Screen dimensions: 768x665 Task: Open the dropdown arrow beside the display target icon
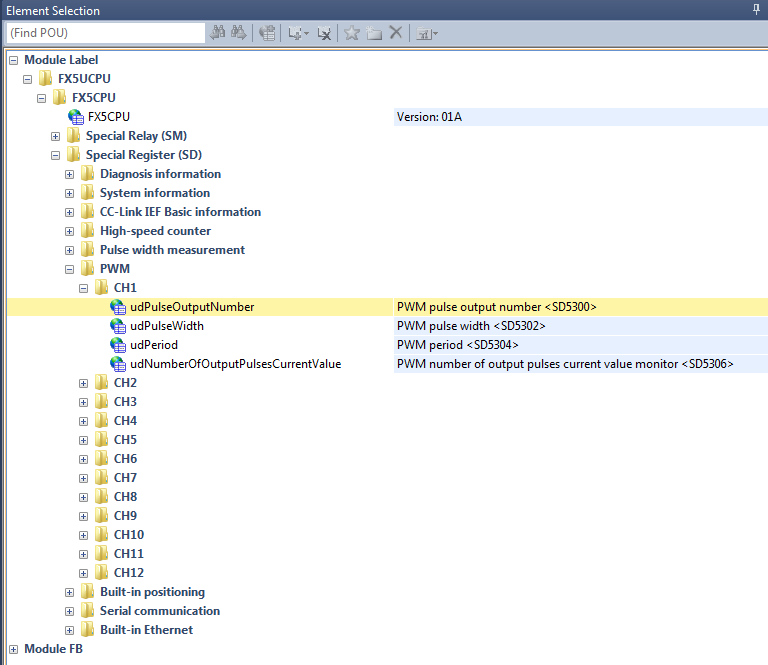[x=435, y=34]
